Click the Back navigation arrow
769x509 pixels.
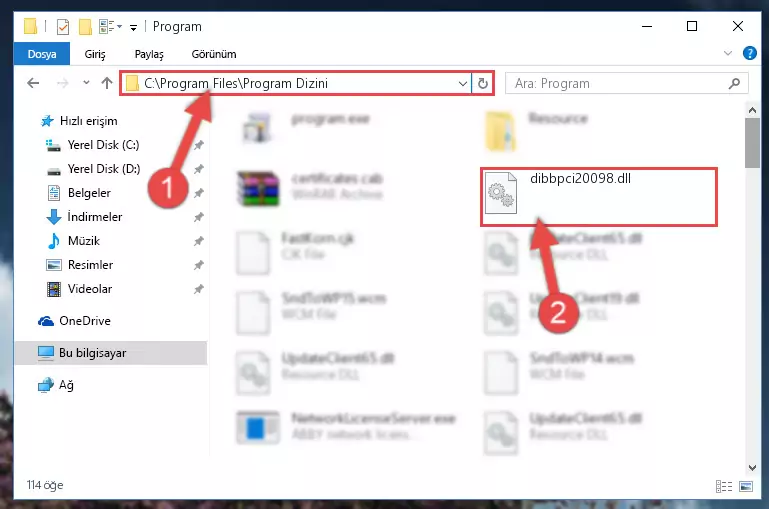click(x=33, y=83)
